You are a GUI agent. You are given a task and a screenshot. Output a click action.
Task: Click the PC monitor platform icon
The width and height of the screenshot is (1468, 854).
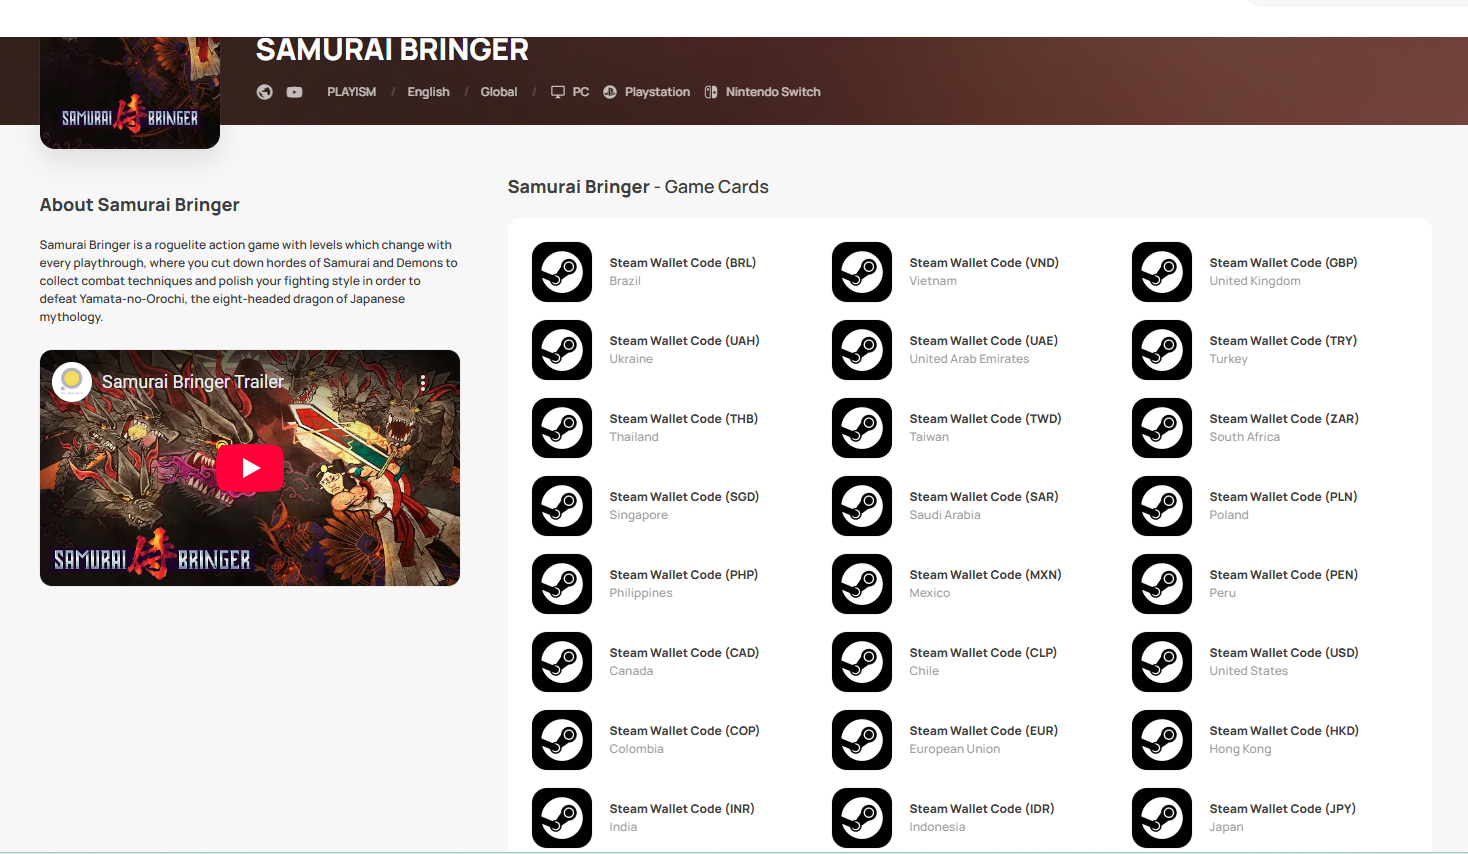(558, 92)
